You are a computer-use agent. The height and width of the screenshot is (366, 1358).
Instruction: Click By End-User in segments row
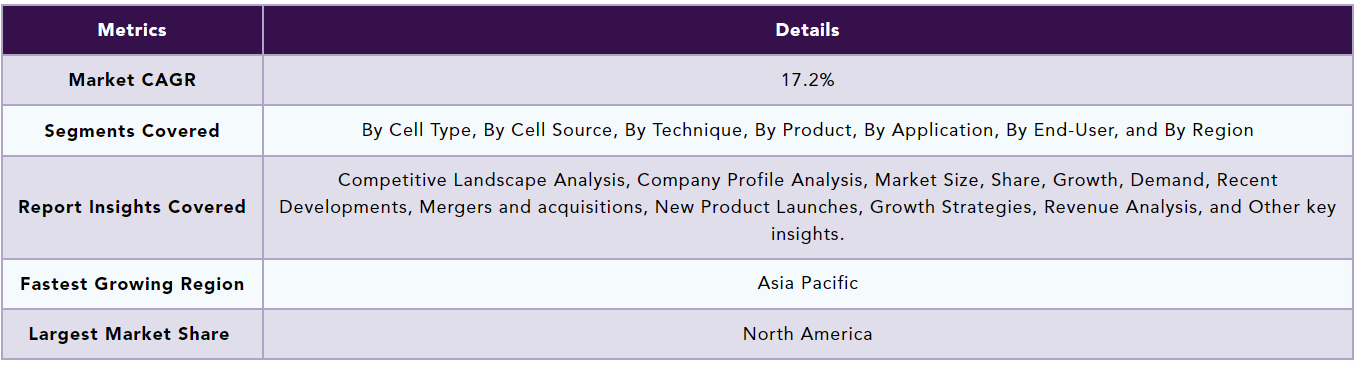pos(1058,130)
